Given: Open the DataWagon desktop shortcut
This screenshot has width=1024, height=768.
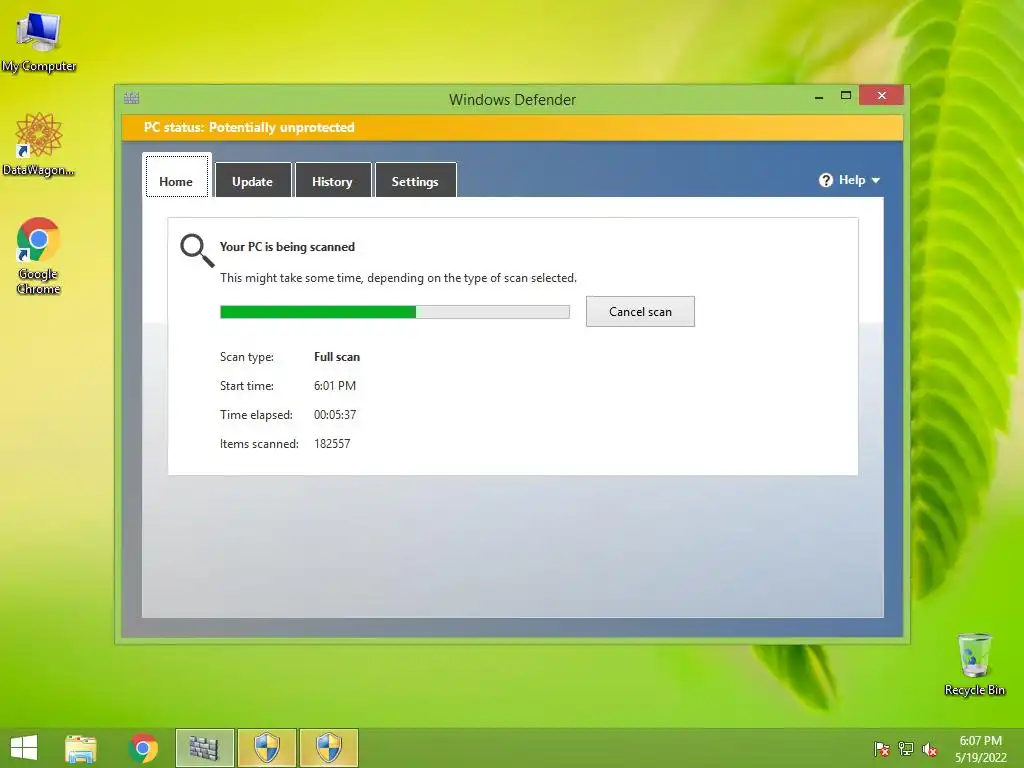Looking at the screenshot, I should (39, 144).
